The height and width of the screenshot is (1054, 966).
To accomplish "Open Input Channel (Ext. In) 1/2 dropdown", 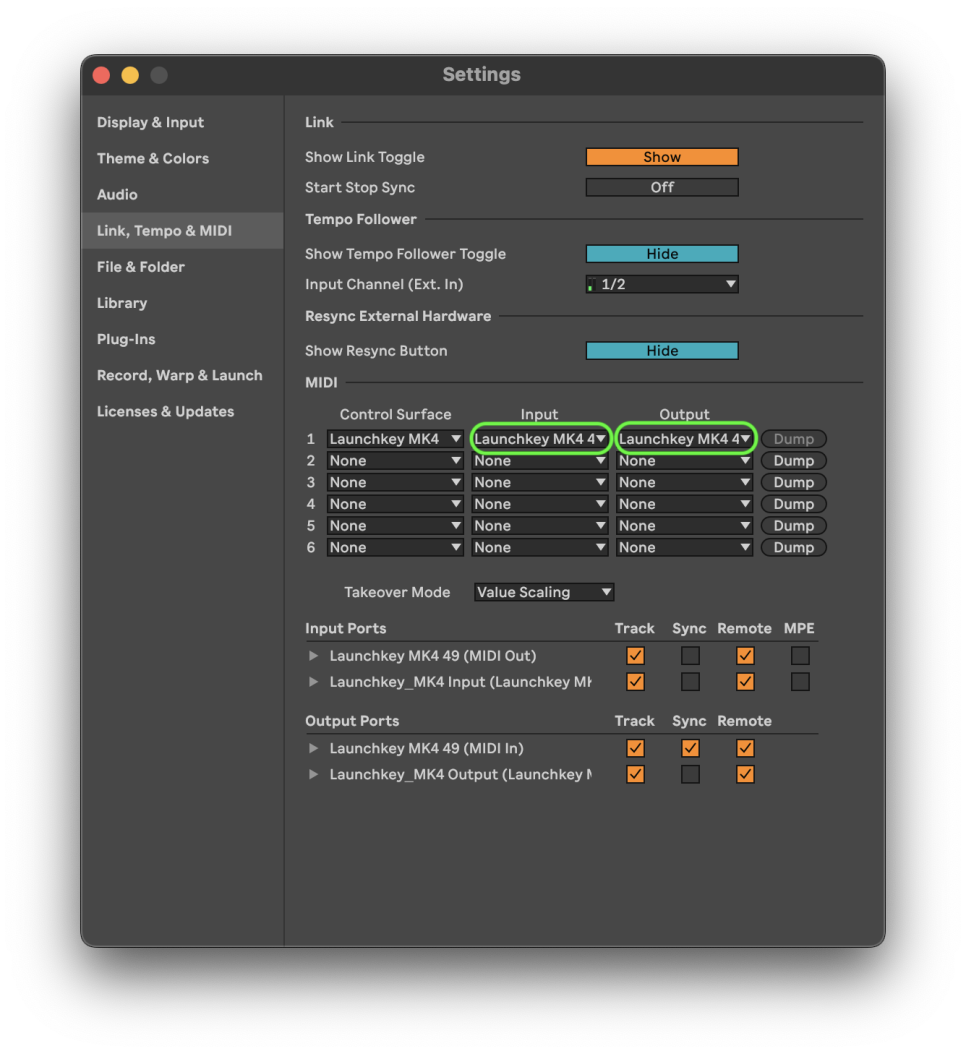I will (x=662, y=284).
